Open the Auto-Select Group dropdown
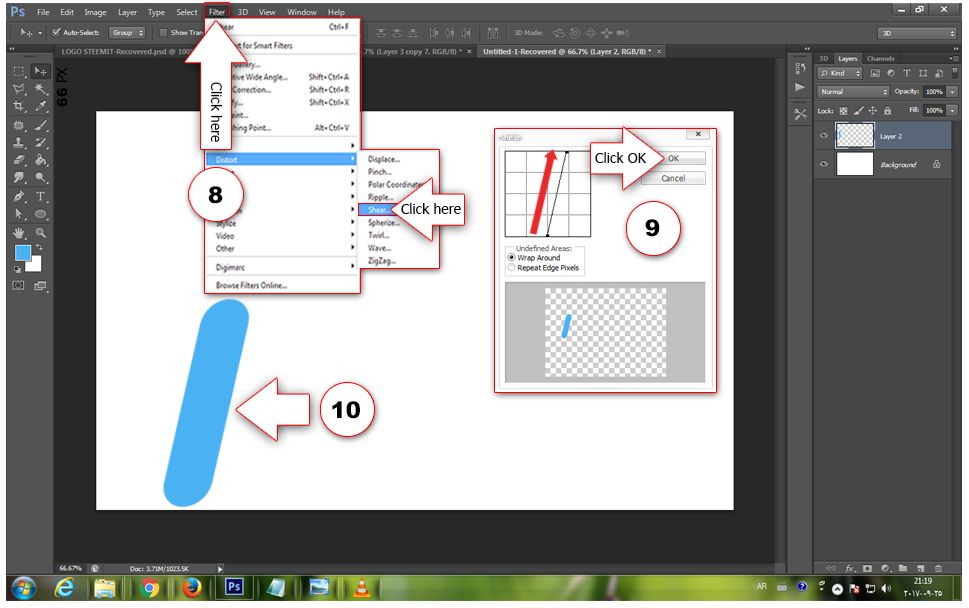Screen dimensions: 969x608 click(x=127, y=32)
